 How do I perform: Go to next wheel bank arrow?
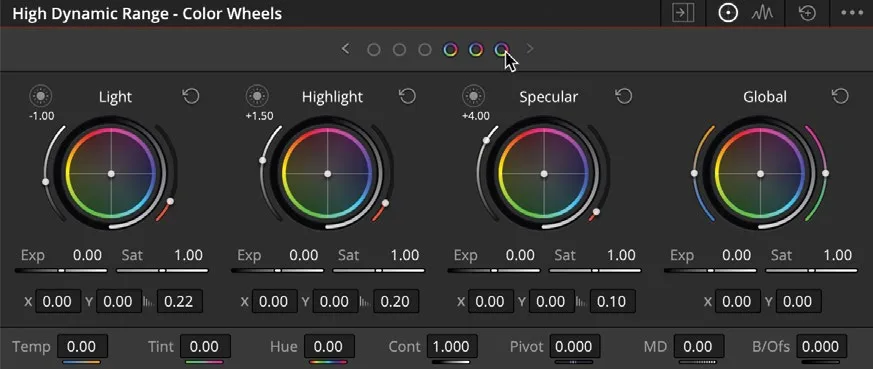[529, 50]
